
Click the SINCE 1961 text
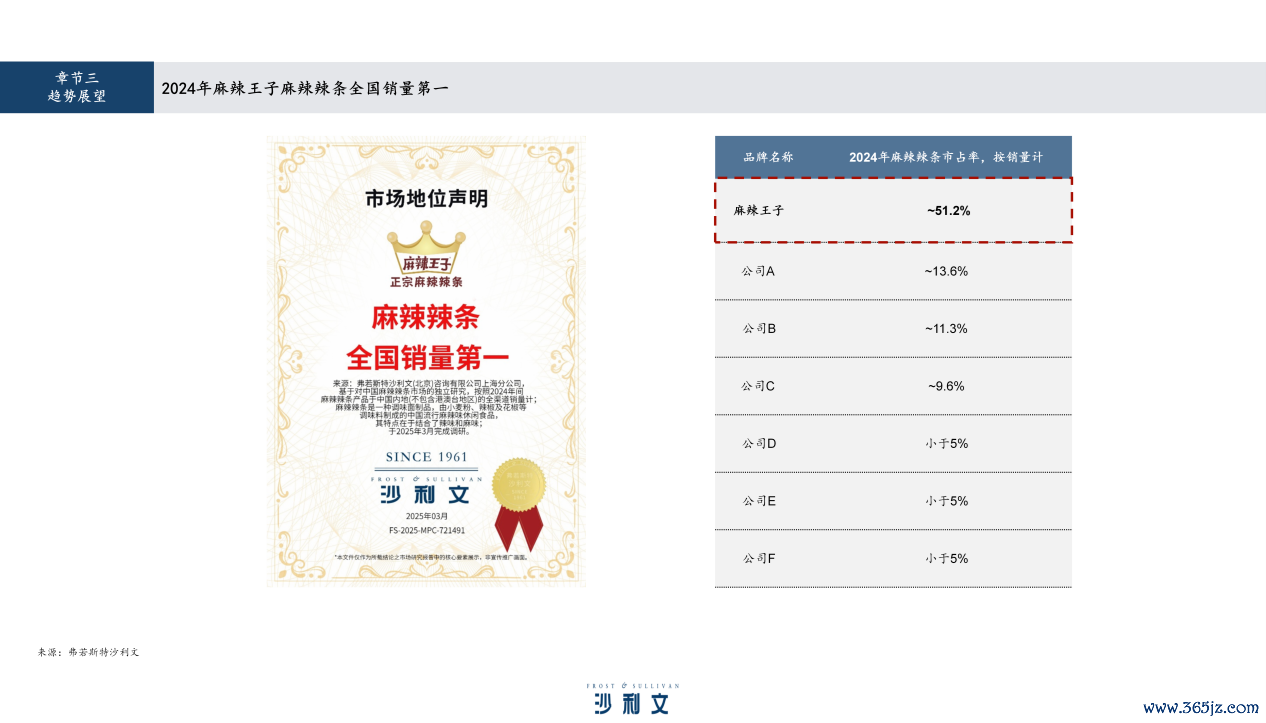[x=427, y=457]
